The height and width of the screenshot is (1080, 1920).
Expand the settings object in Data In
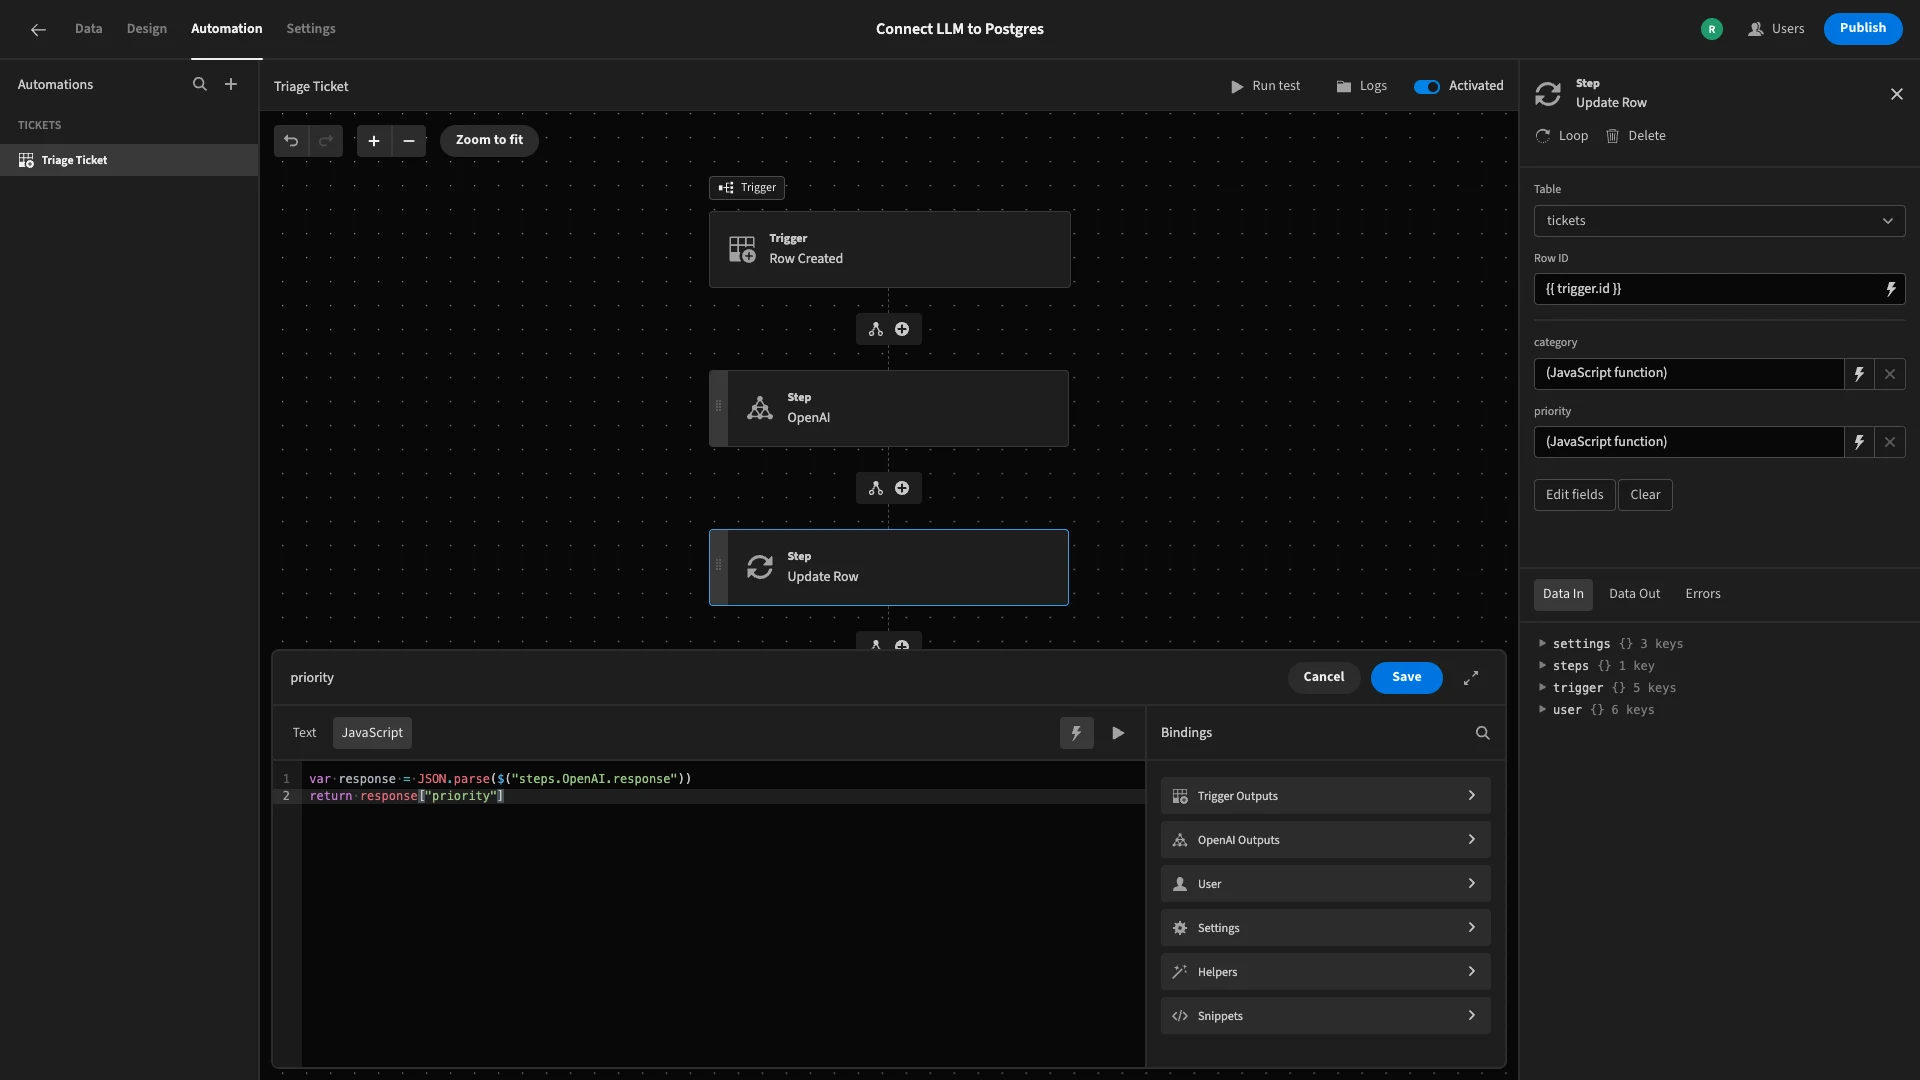tap(1543, 644)
